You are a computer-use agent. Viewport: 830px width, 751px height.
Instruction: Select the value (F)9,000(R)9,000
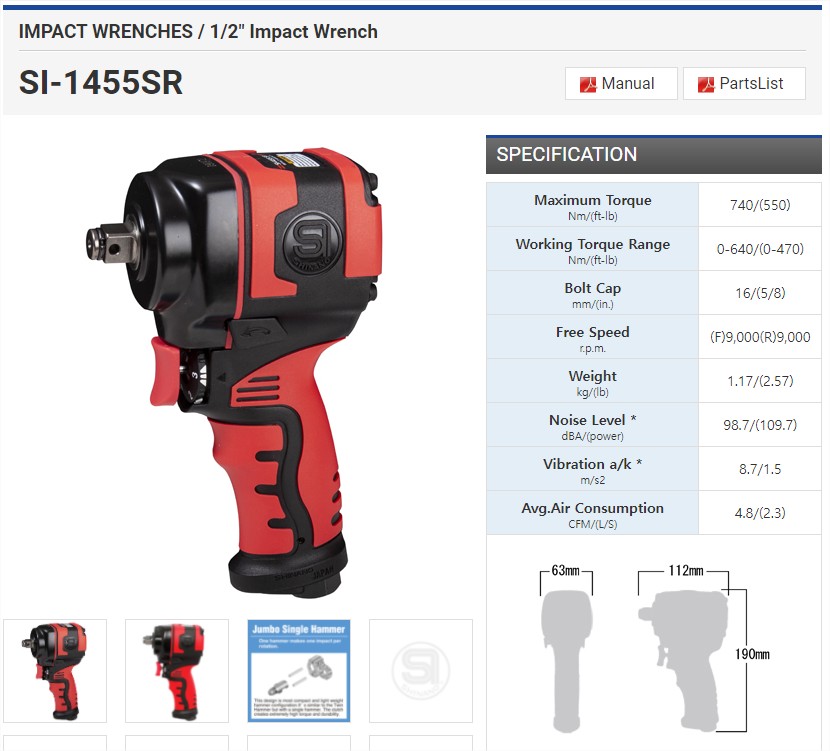[760, 337]
